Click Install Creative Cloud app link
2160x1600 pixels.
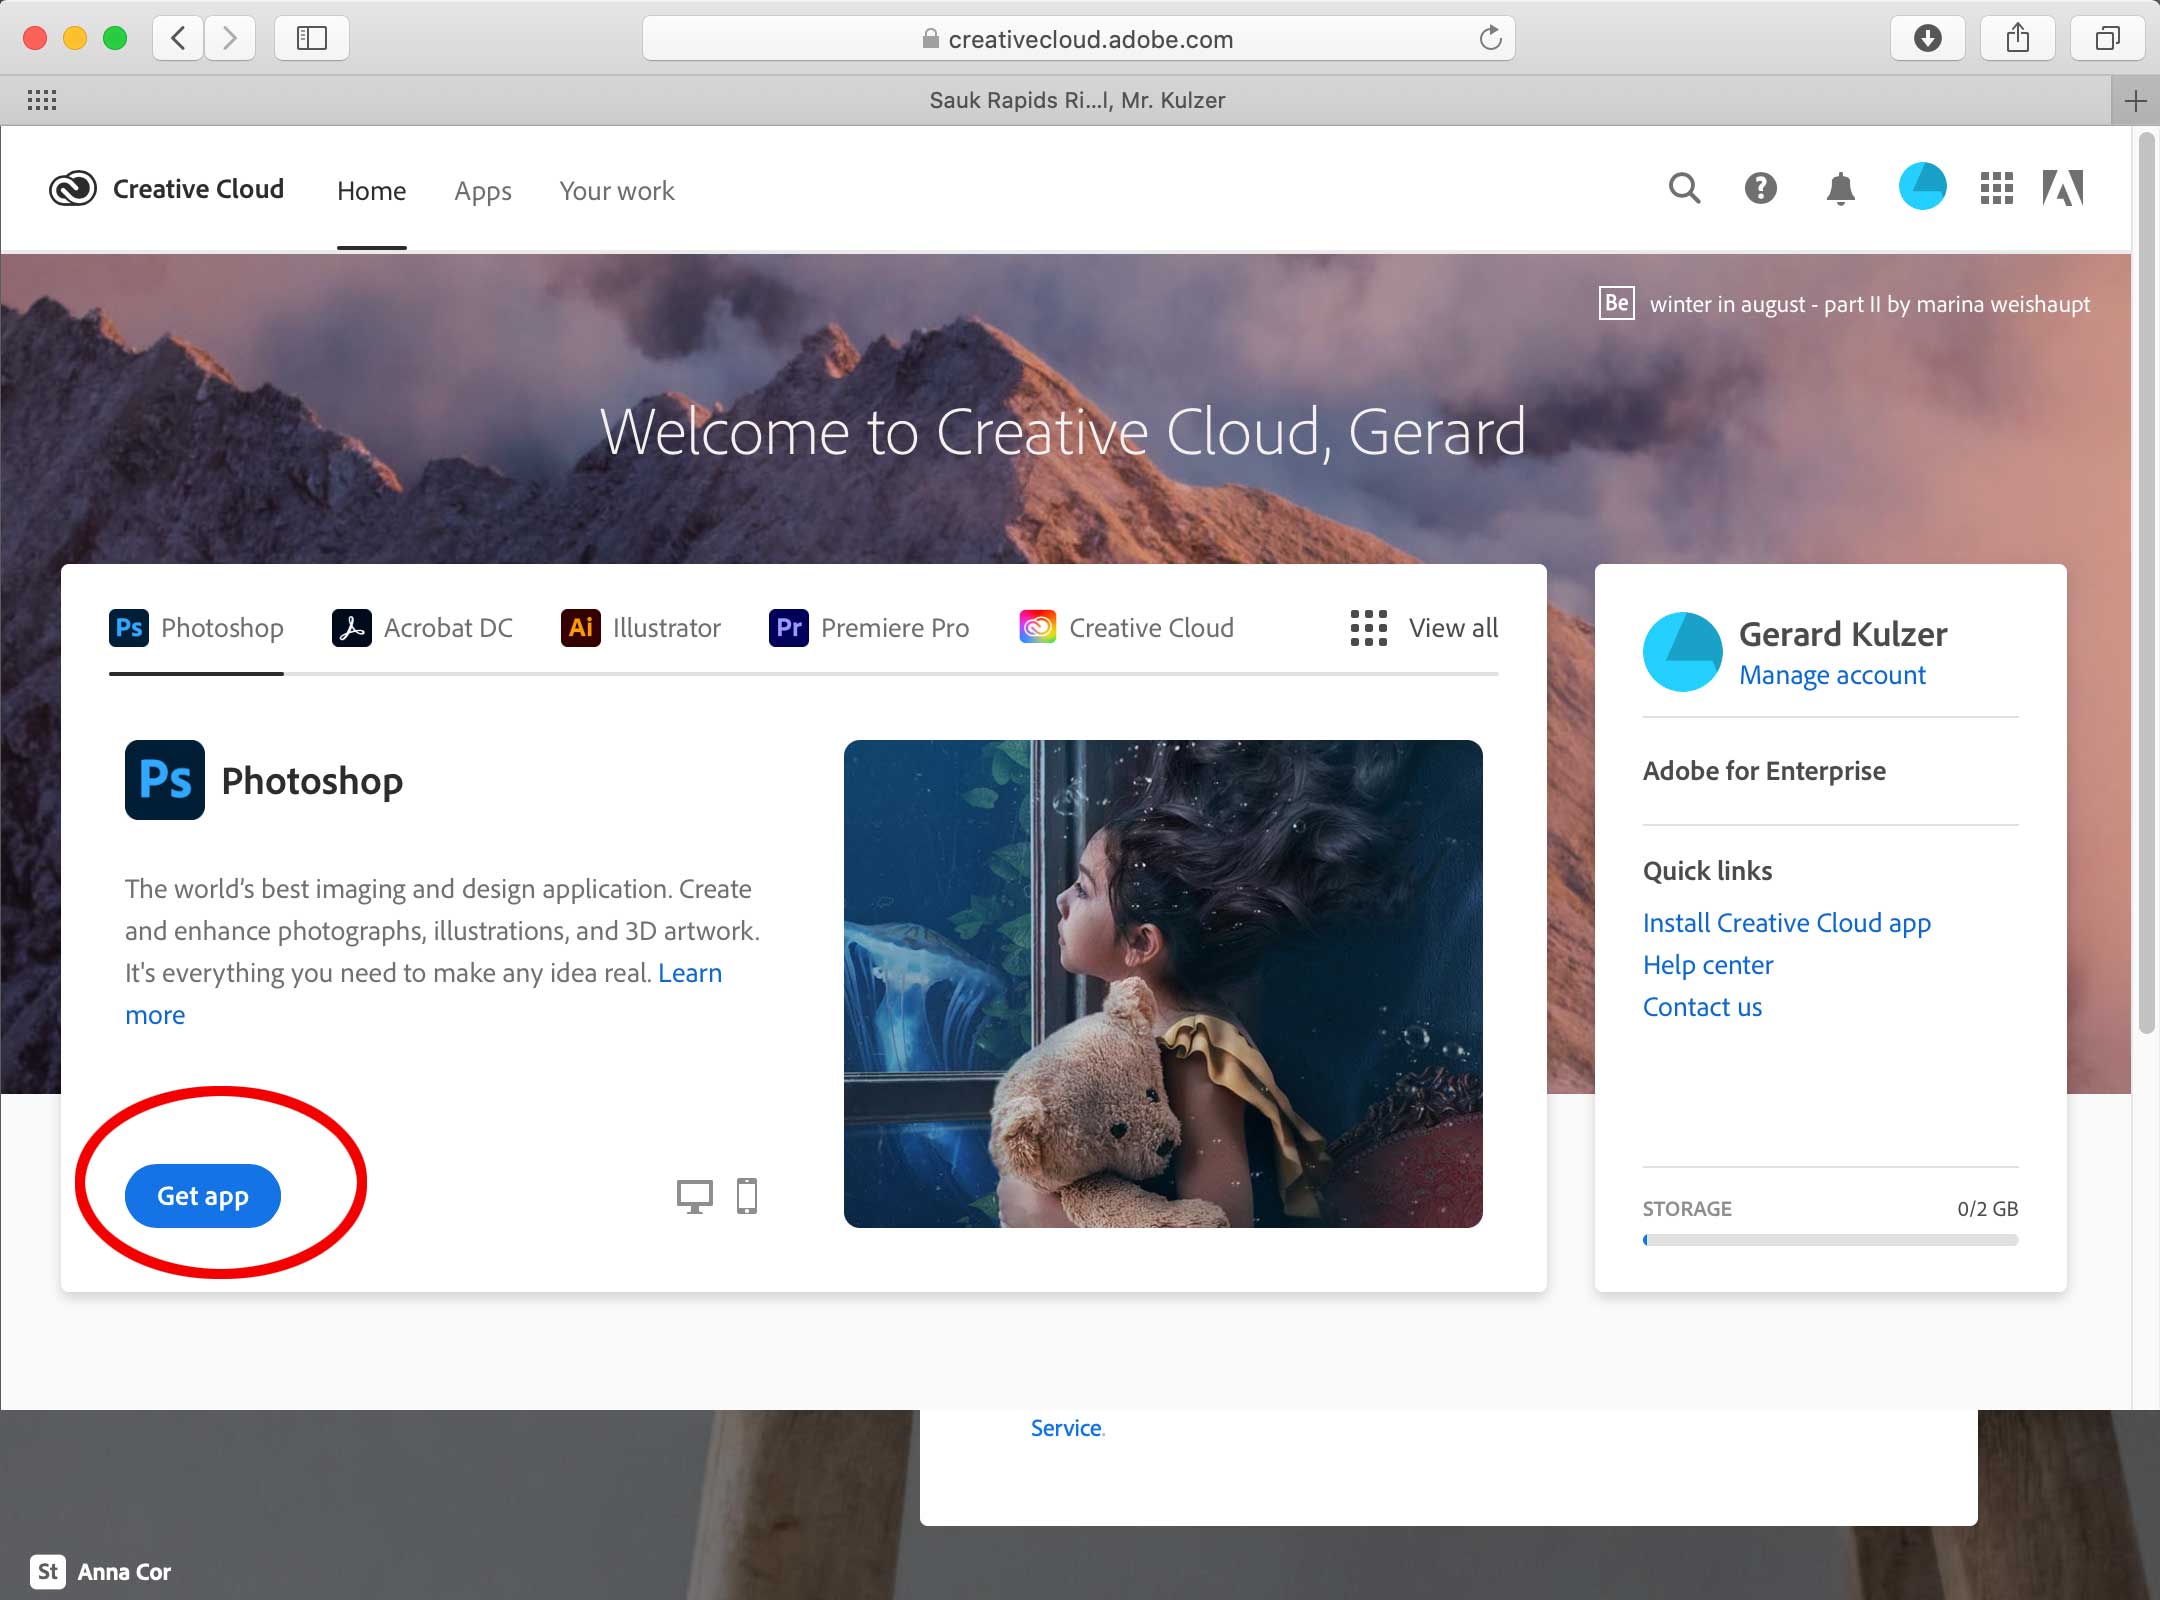pyautogui.click(x=1786, y=923)
